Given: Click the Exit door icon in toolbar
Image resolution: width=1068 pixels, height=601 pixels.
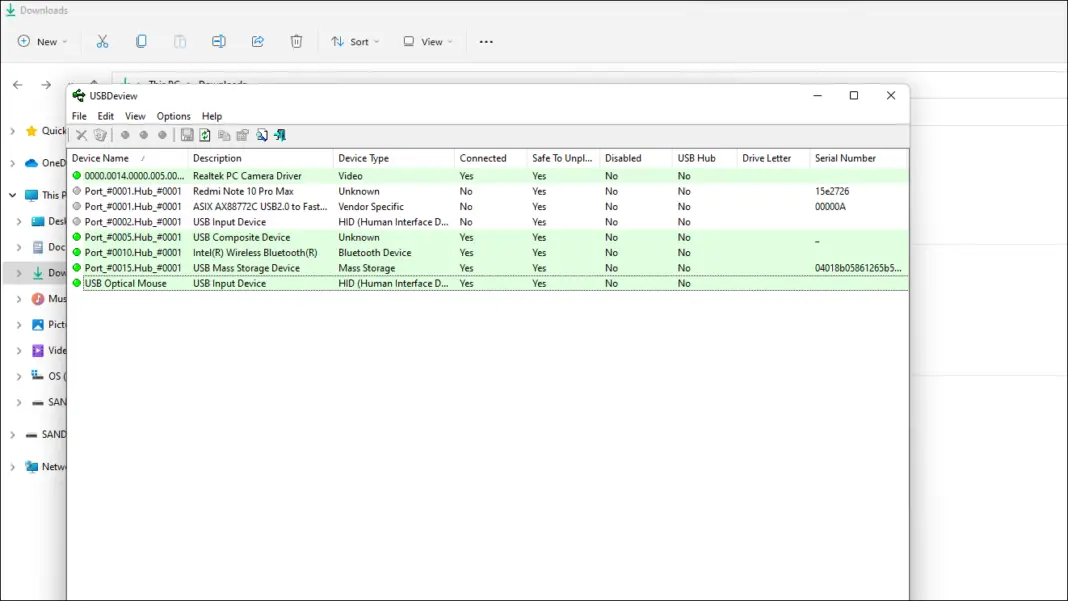Looking at the screenshot, I should (x=280, y=134).
